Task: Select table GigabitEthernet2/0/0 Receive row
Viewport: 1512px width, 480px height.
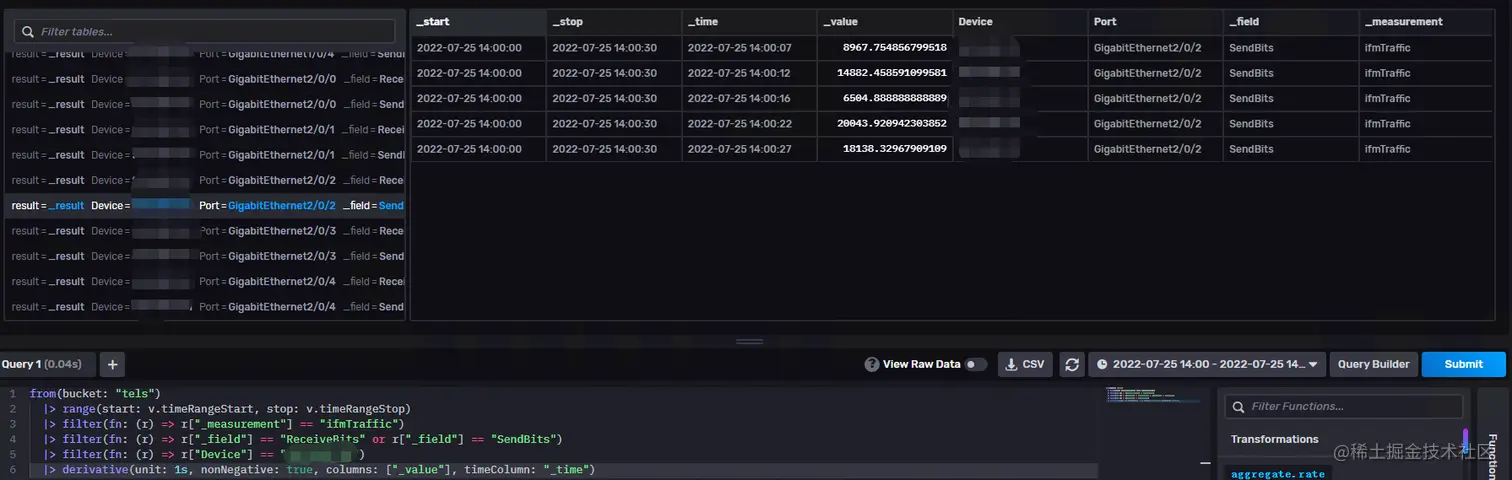Action: 205,79
